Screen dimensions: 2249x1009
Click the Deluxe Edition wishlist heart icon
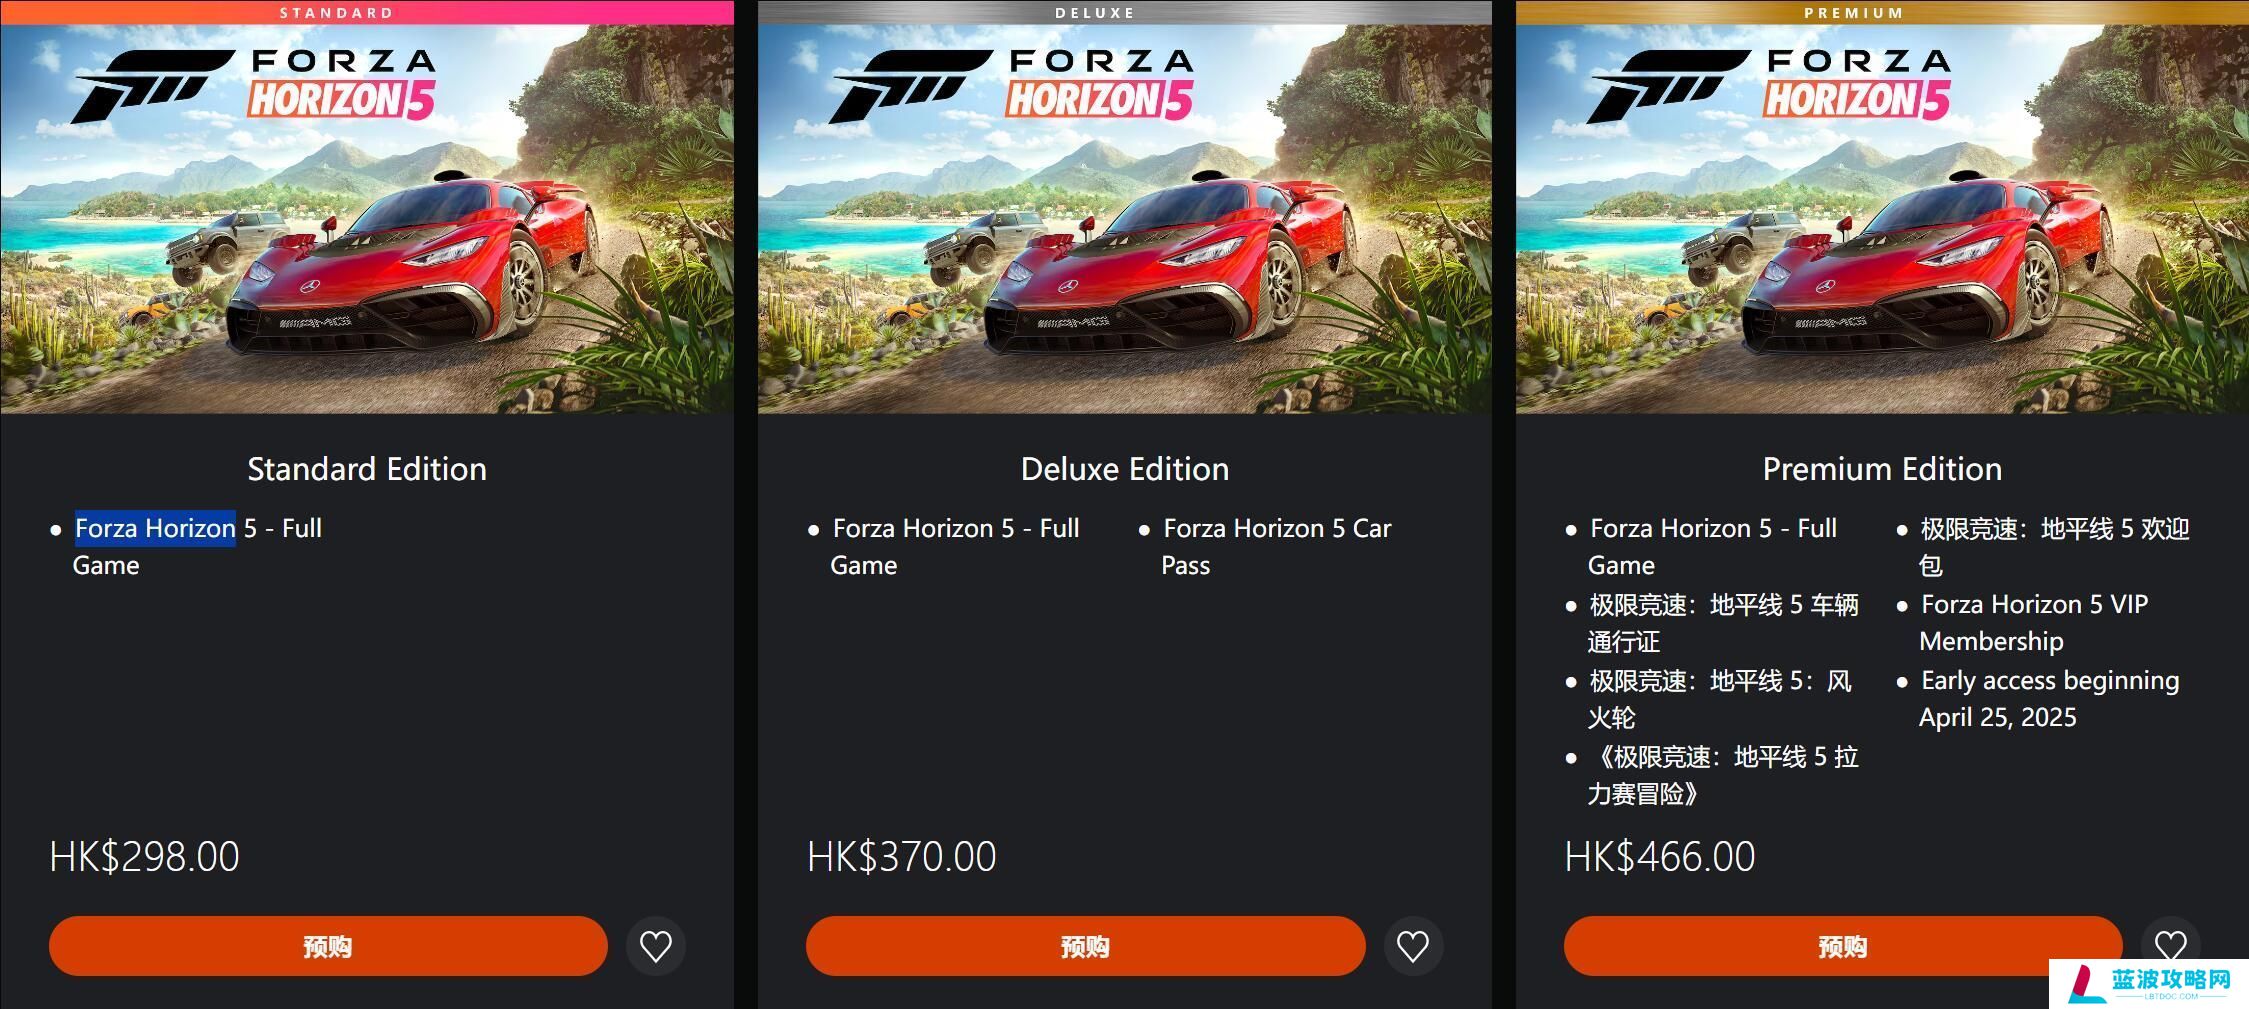(1413, 946)
